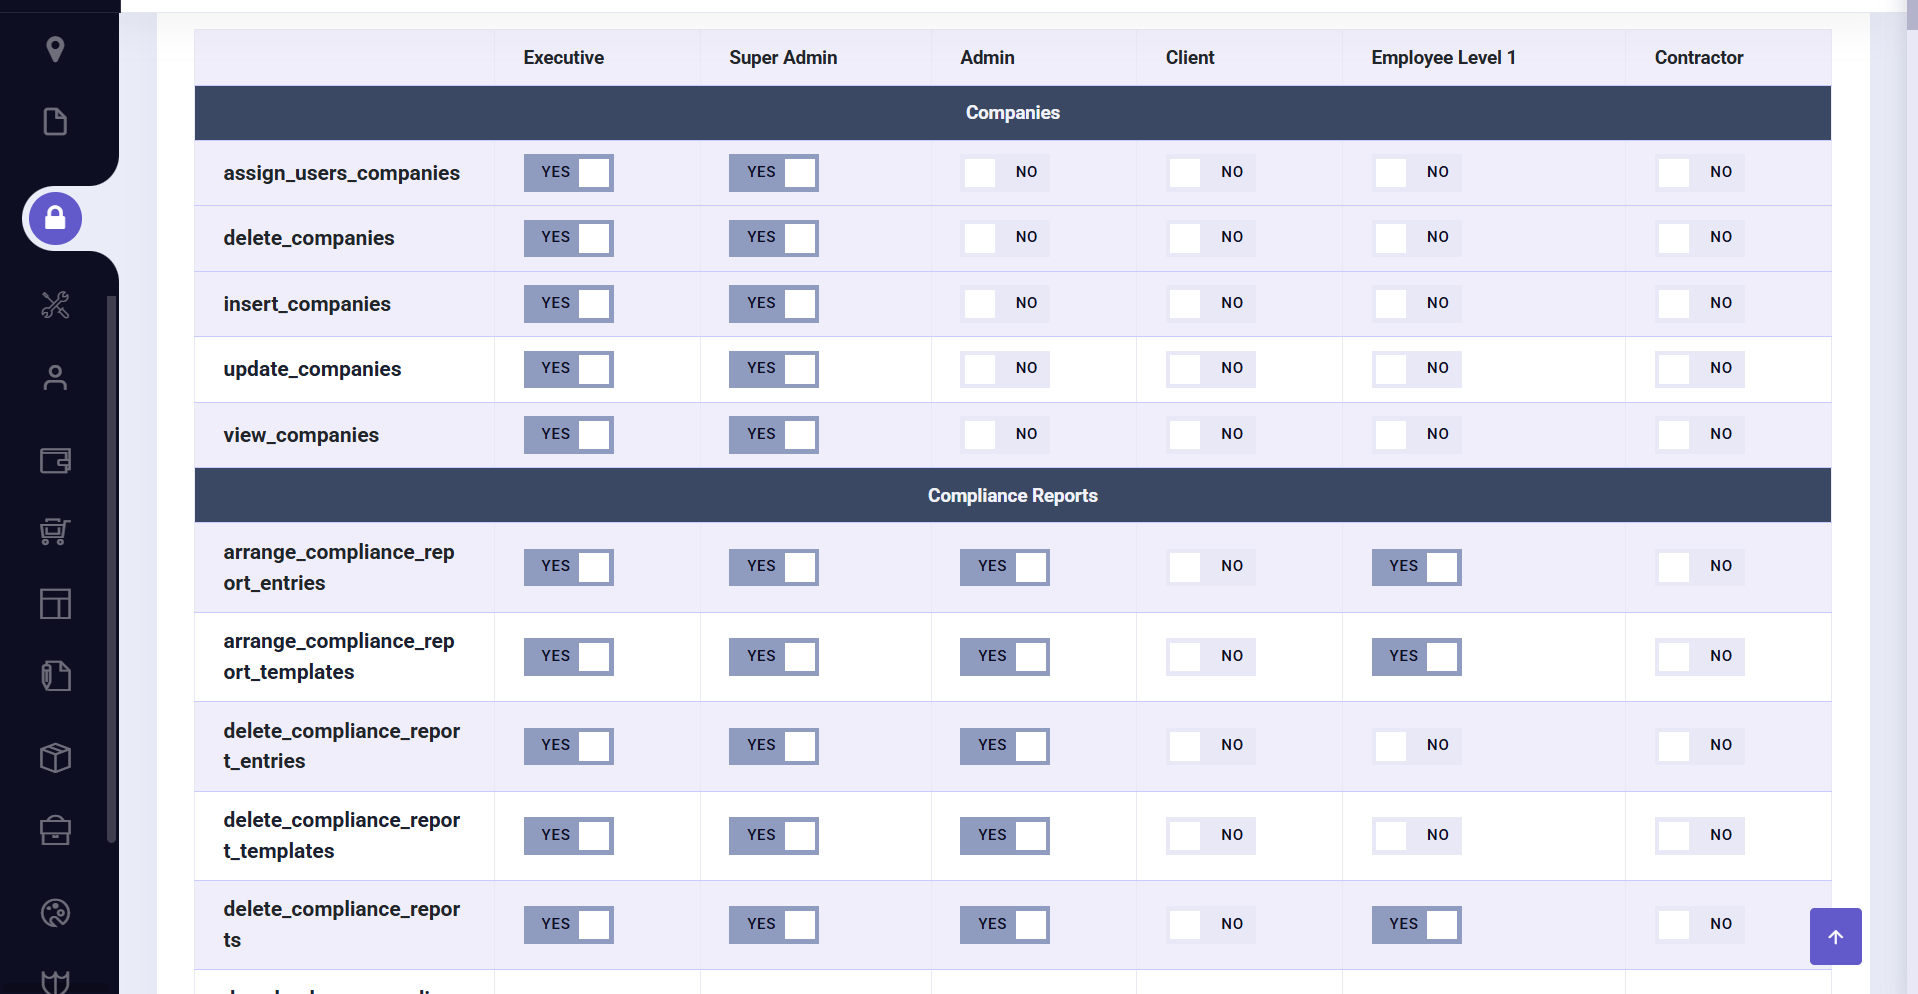Open the layout panel sidebar icon

(55, 604)
